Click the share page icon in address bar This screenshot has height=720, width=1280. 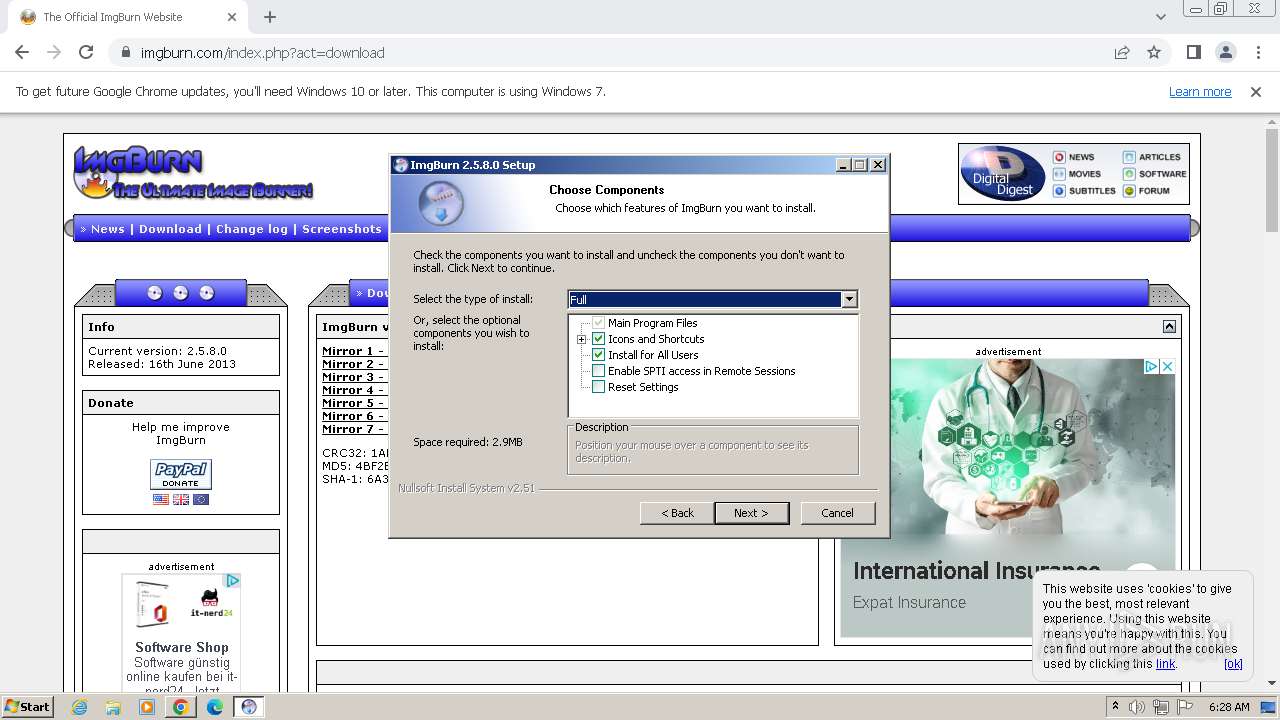click(1122, 52)
